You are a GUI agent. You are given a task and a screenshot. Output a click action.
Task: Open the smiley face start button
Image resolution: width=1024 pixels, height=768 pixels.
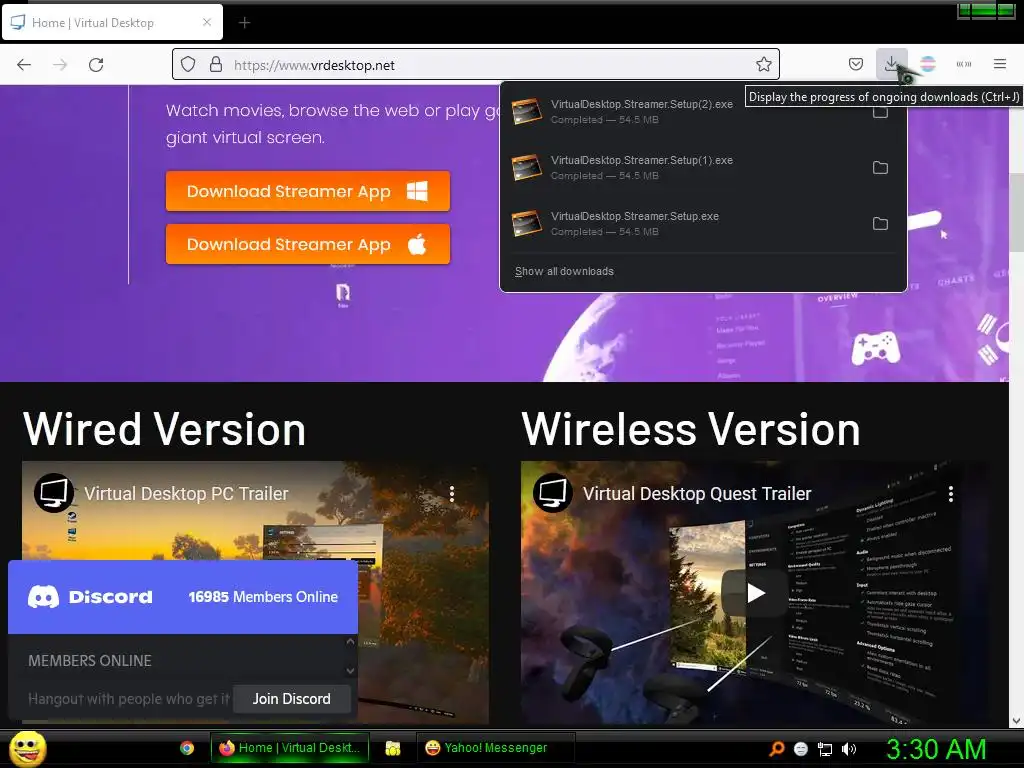click(27, 748)
